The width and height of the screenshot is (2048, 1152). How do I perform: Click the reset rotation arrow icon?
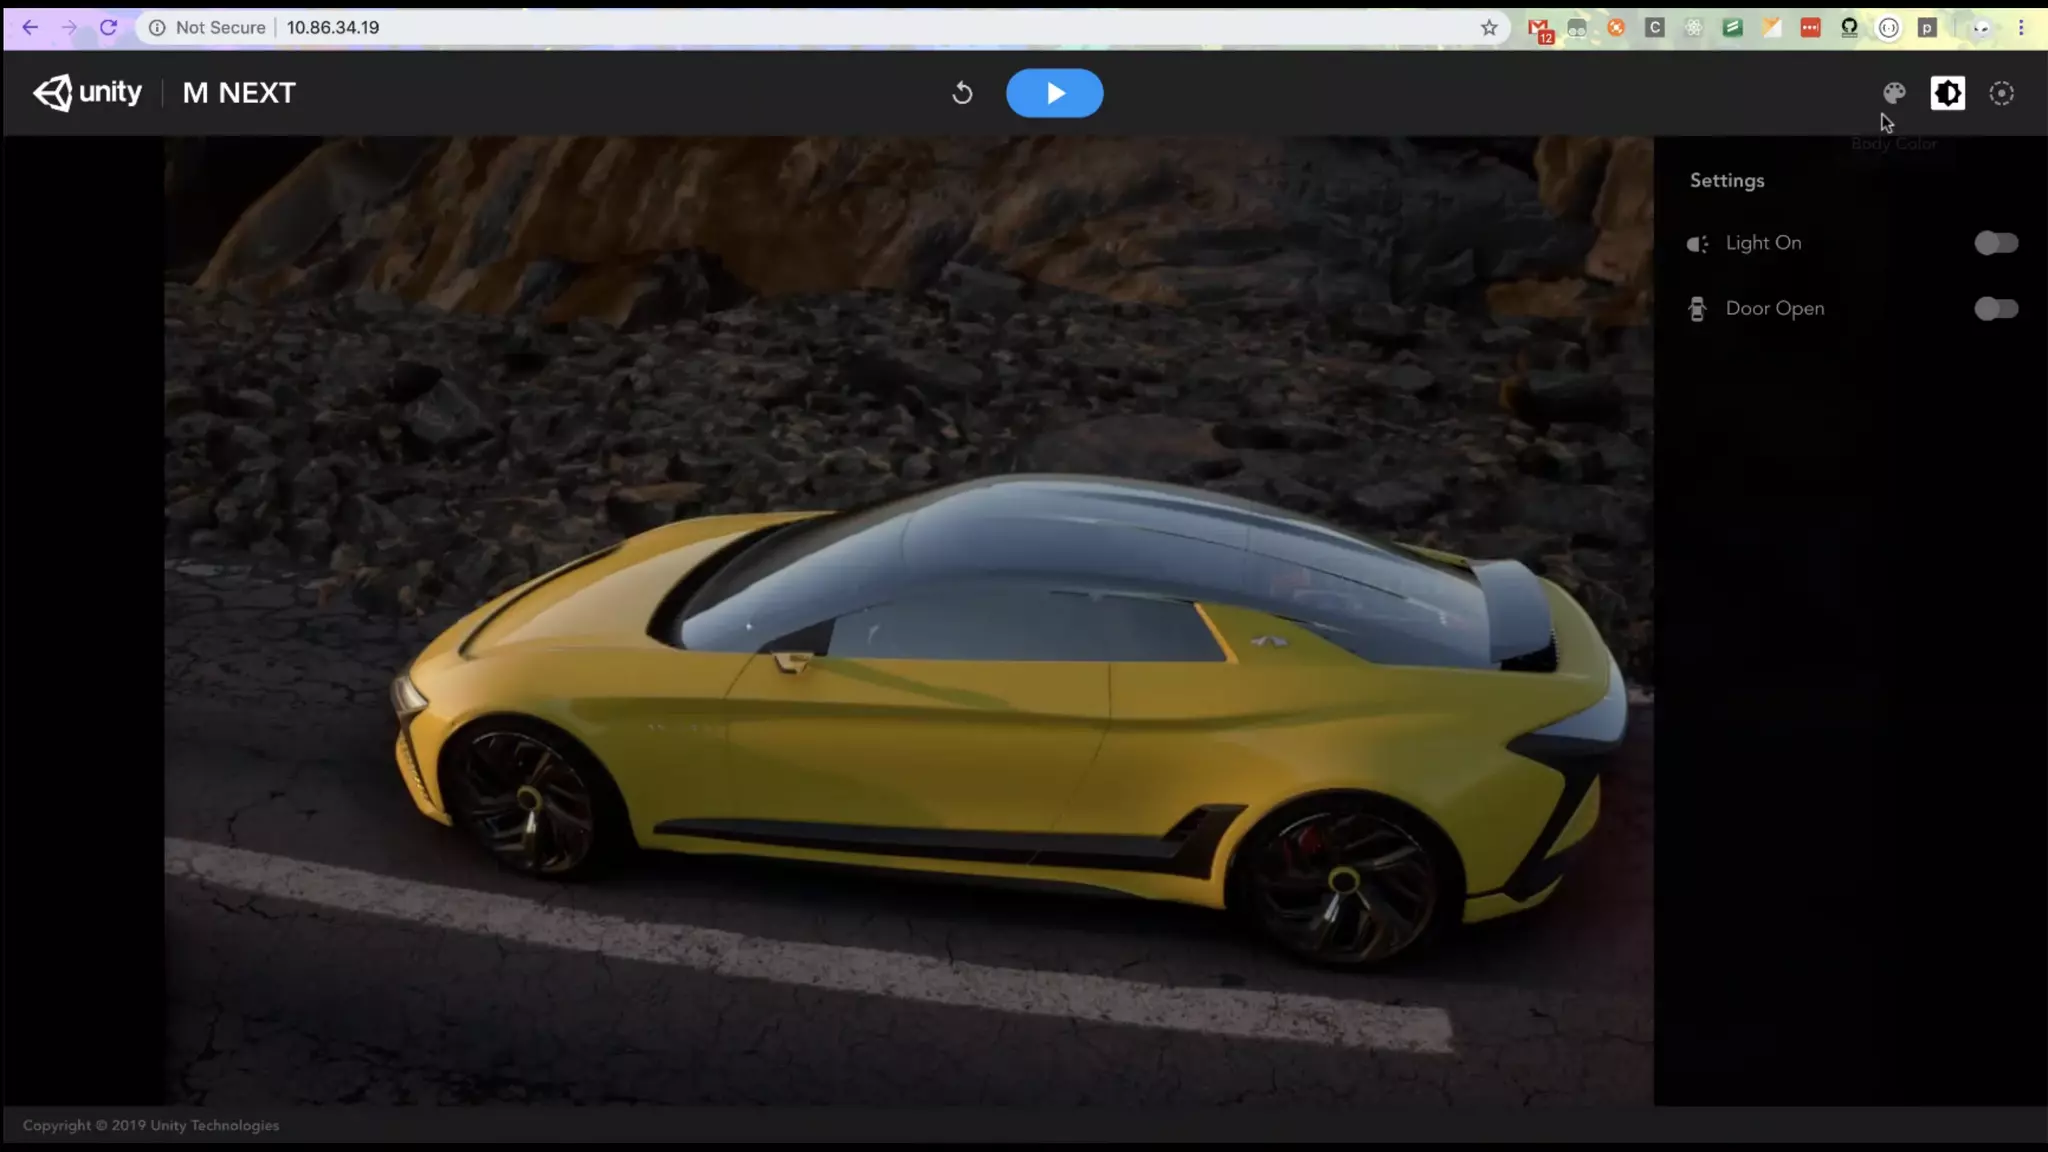(x=962, y=93)
